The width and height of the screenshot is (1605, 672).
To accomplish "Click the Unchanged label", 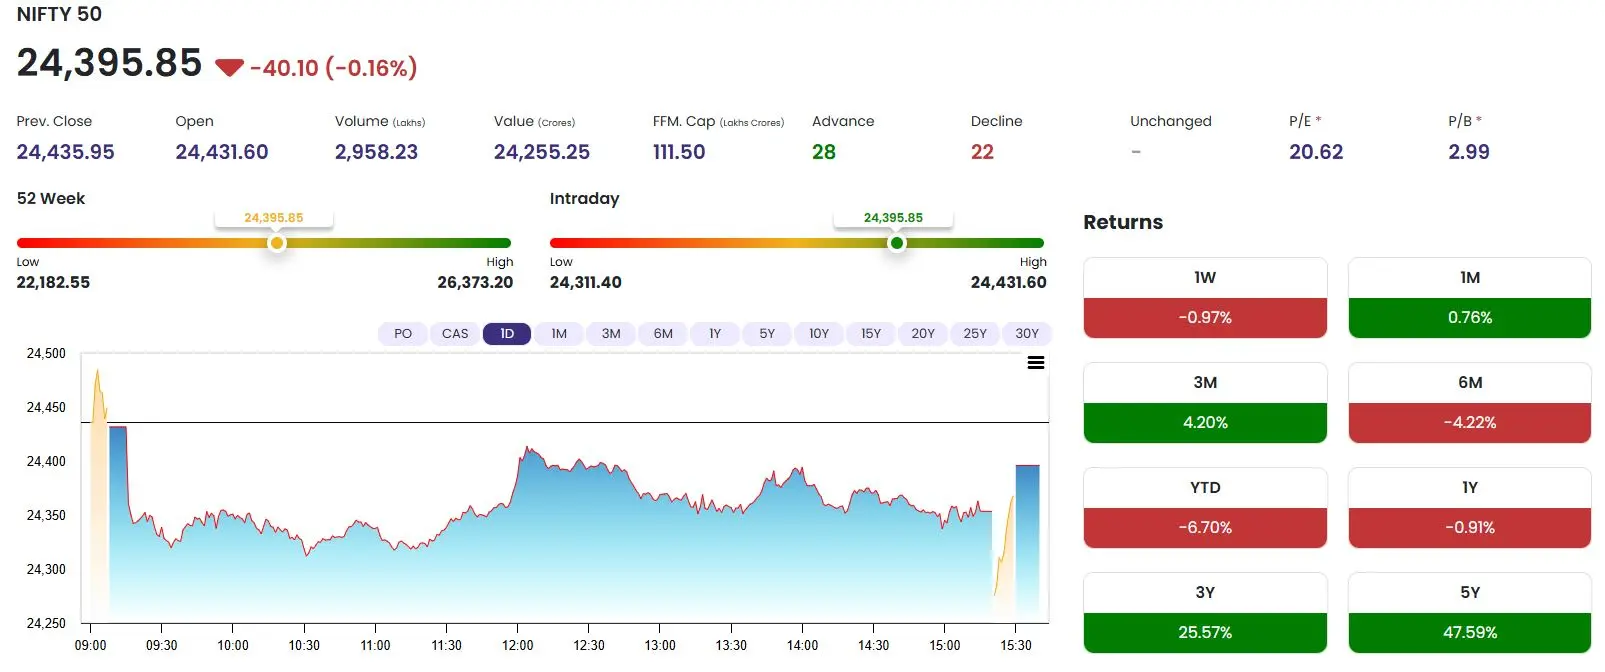I will (1170, 121).
